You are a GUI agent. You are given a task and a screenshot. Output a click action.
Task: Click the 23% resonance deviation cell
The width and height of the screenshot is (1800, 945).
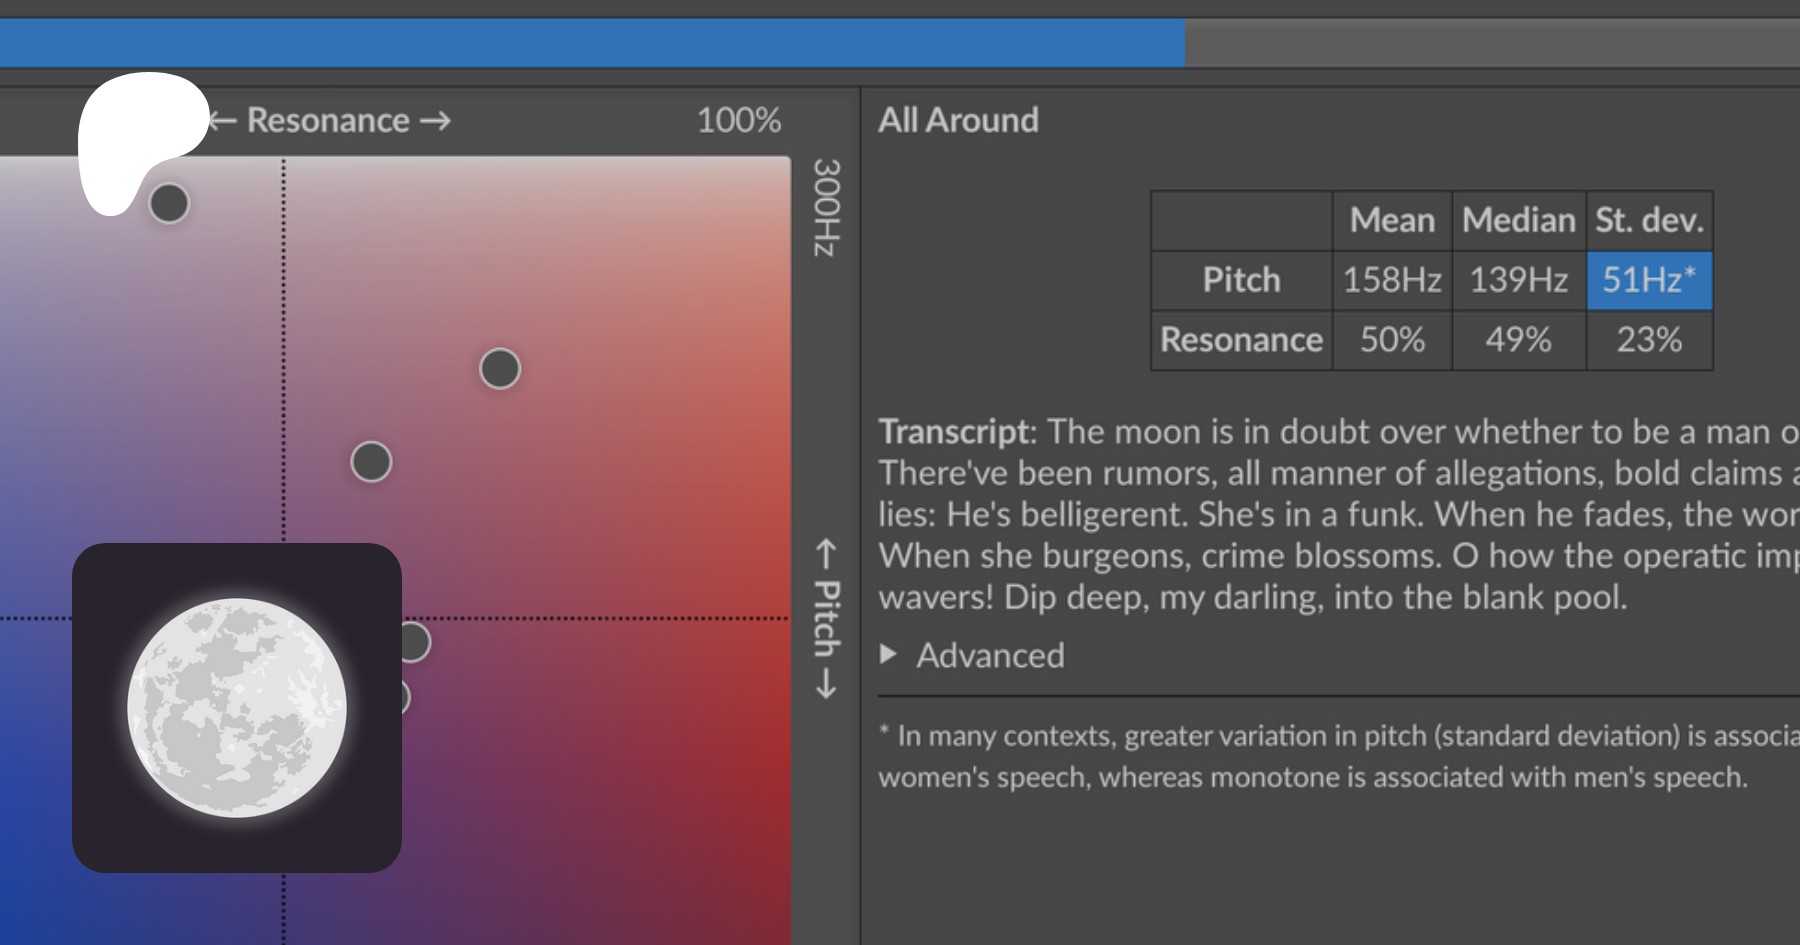(x=1649, y=340)
